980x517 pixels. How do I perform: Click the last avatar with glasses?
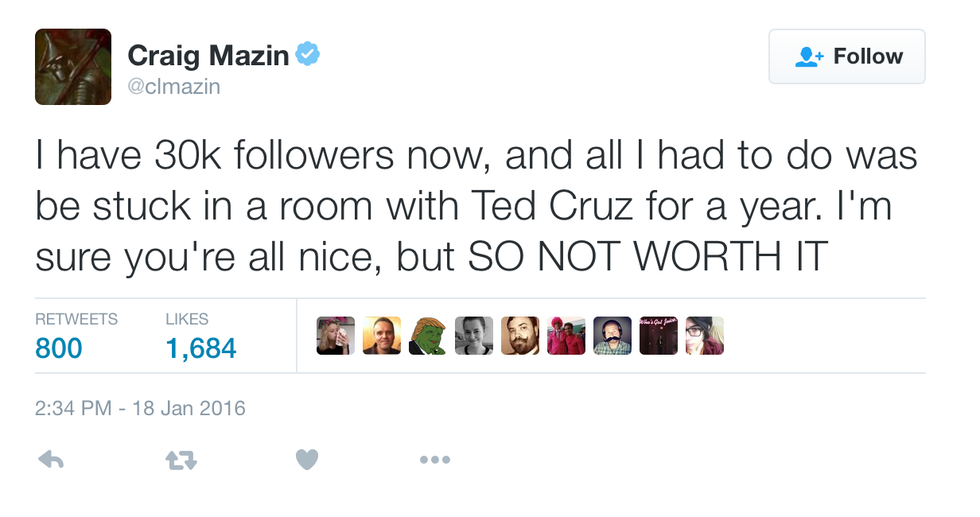pyautogui.click(x=704, y=336)
